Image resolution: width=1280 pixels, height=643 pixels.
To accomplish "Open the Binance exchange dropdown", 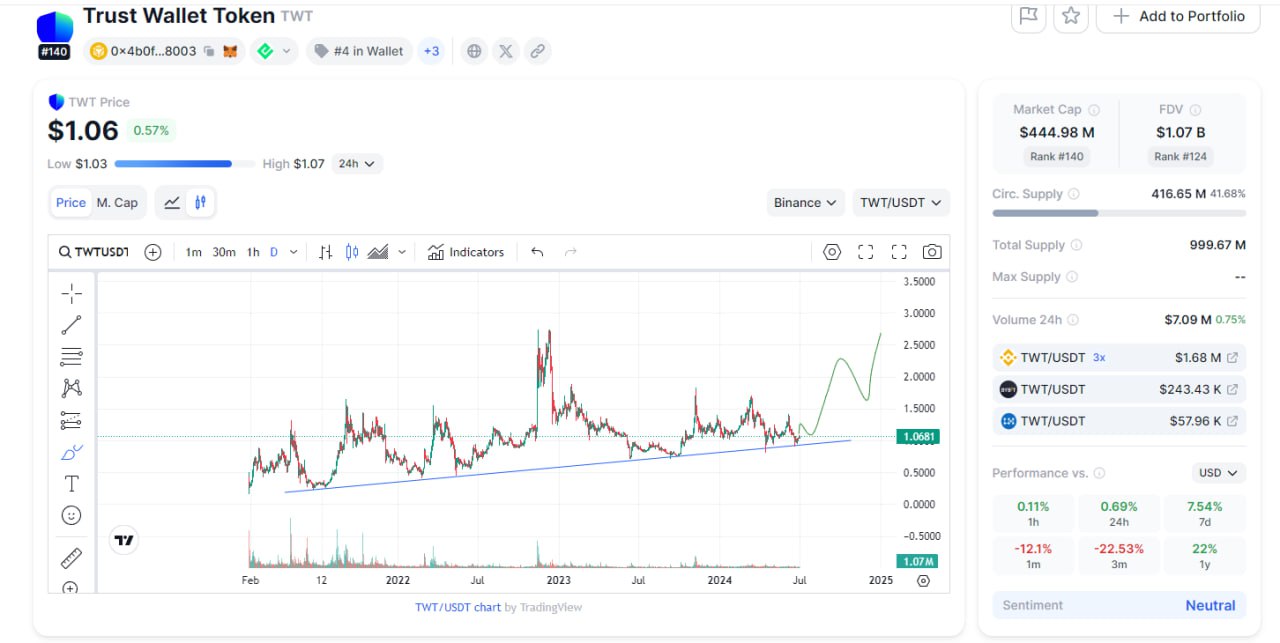I will (x=805, y=203).
